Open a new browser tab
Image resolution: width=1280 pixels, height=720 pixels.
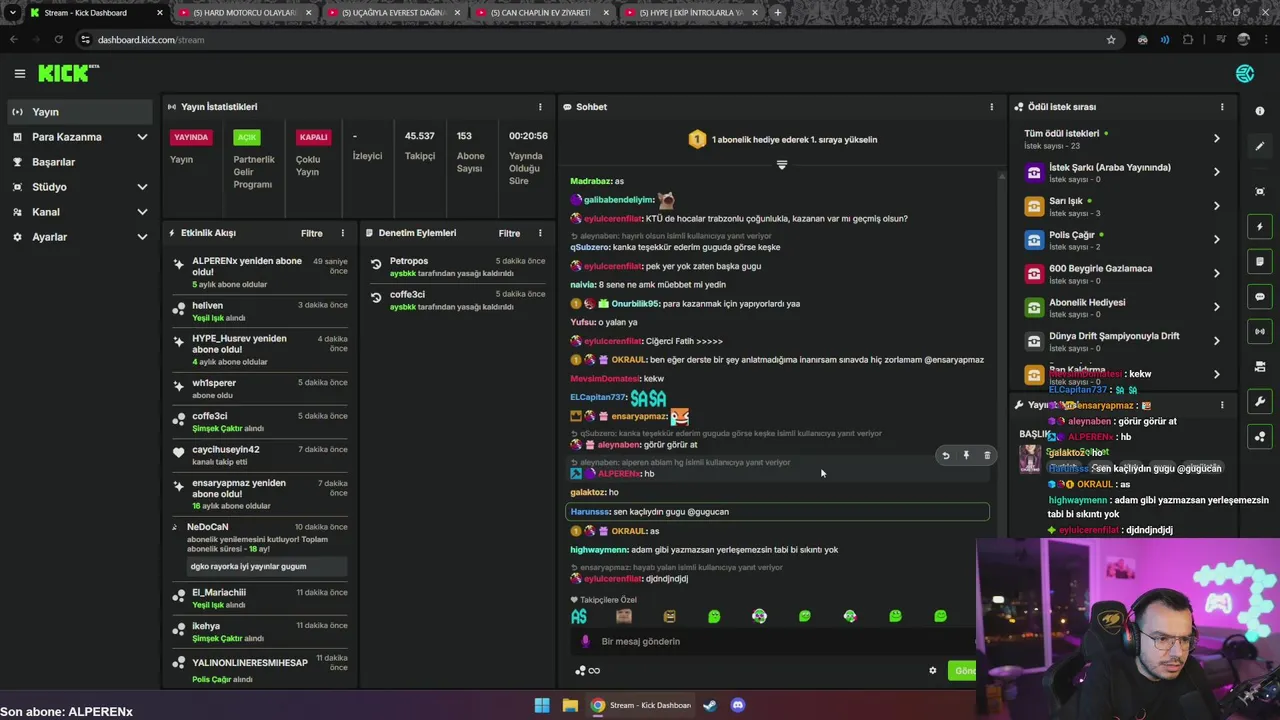click(778, 13)
